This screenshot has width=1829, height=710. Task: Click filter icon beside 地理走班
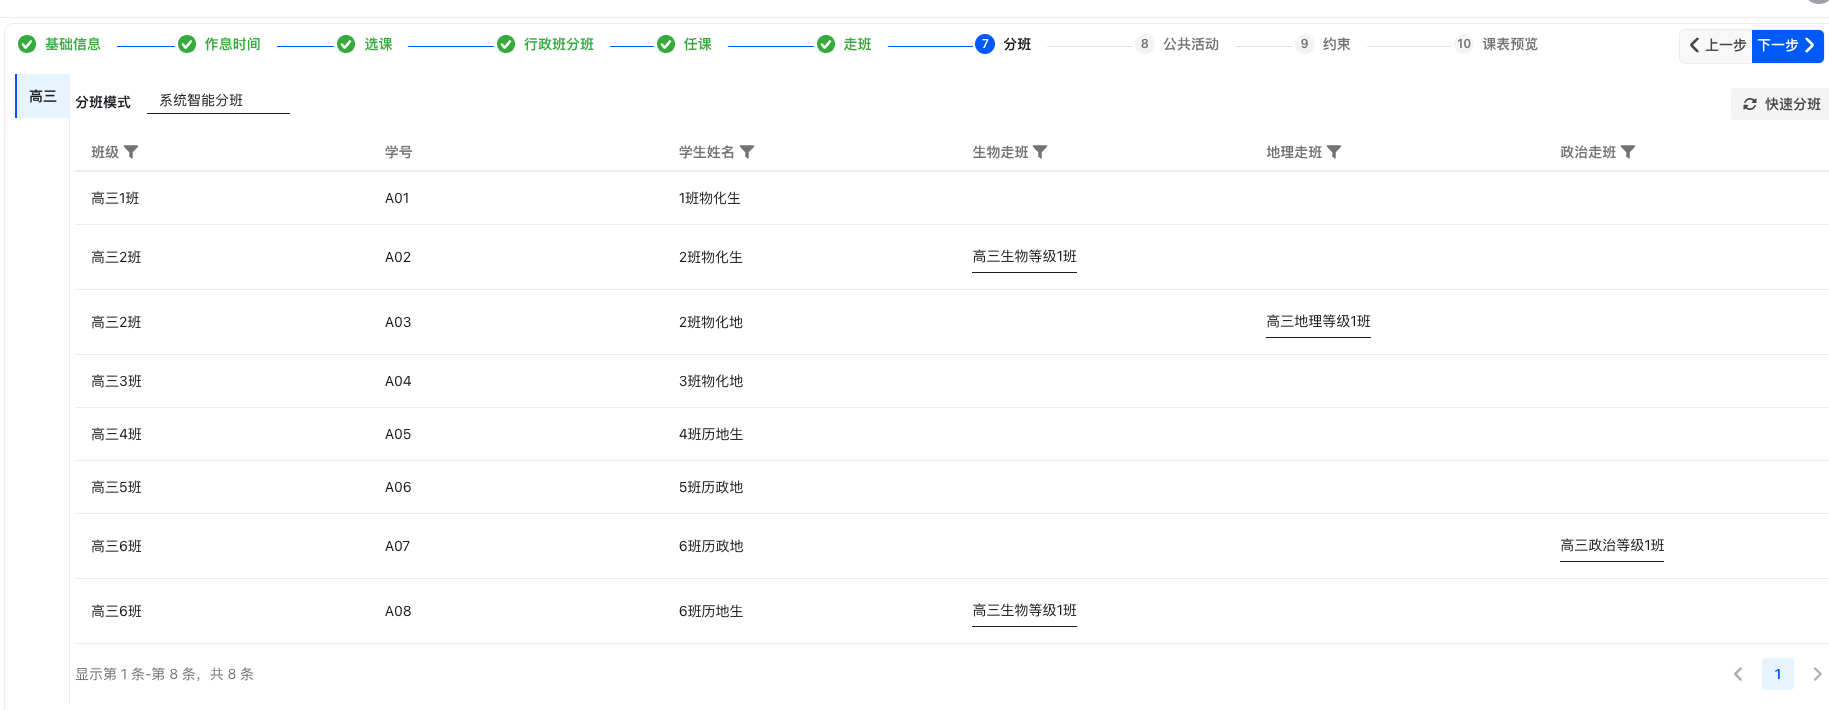tap(1334, 152)
